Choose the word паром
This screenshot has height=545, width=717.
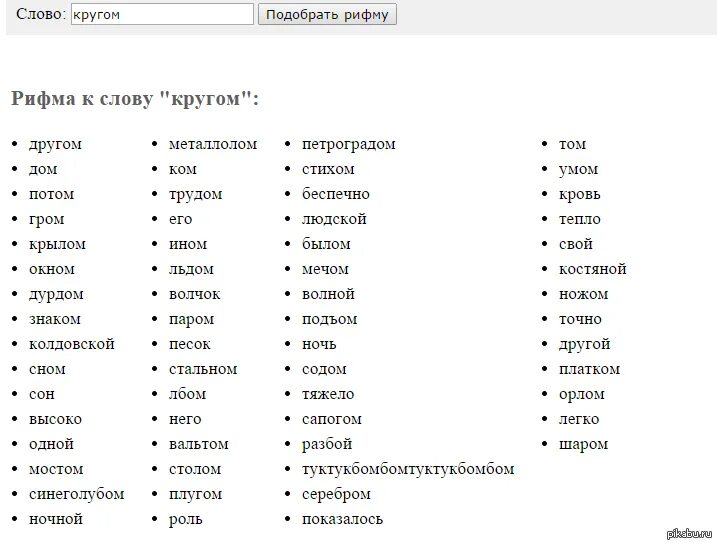192,320
